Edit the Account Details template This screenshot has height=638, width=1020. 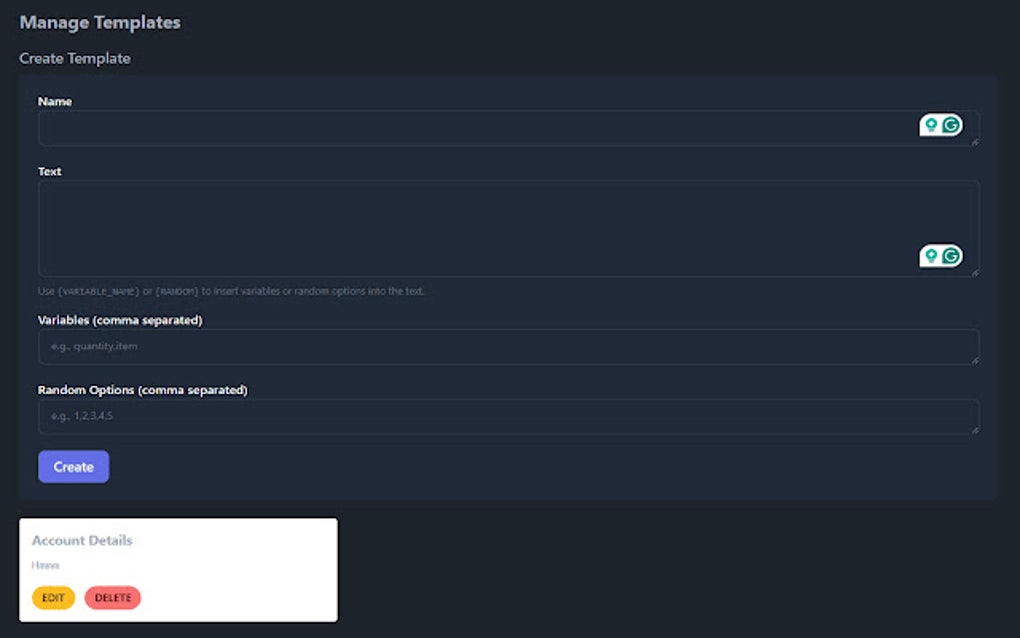tap(53, 598)
